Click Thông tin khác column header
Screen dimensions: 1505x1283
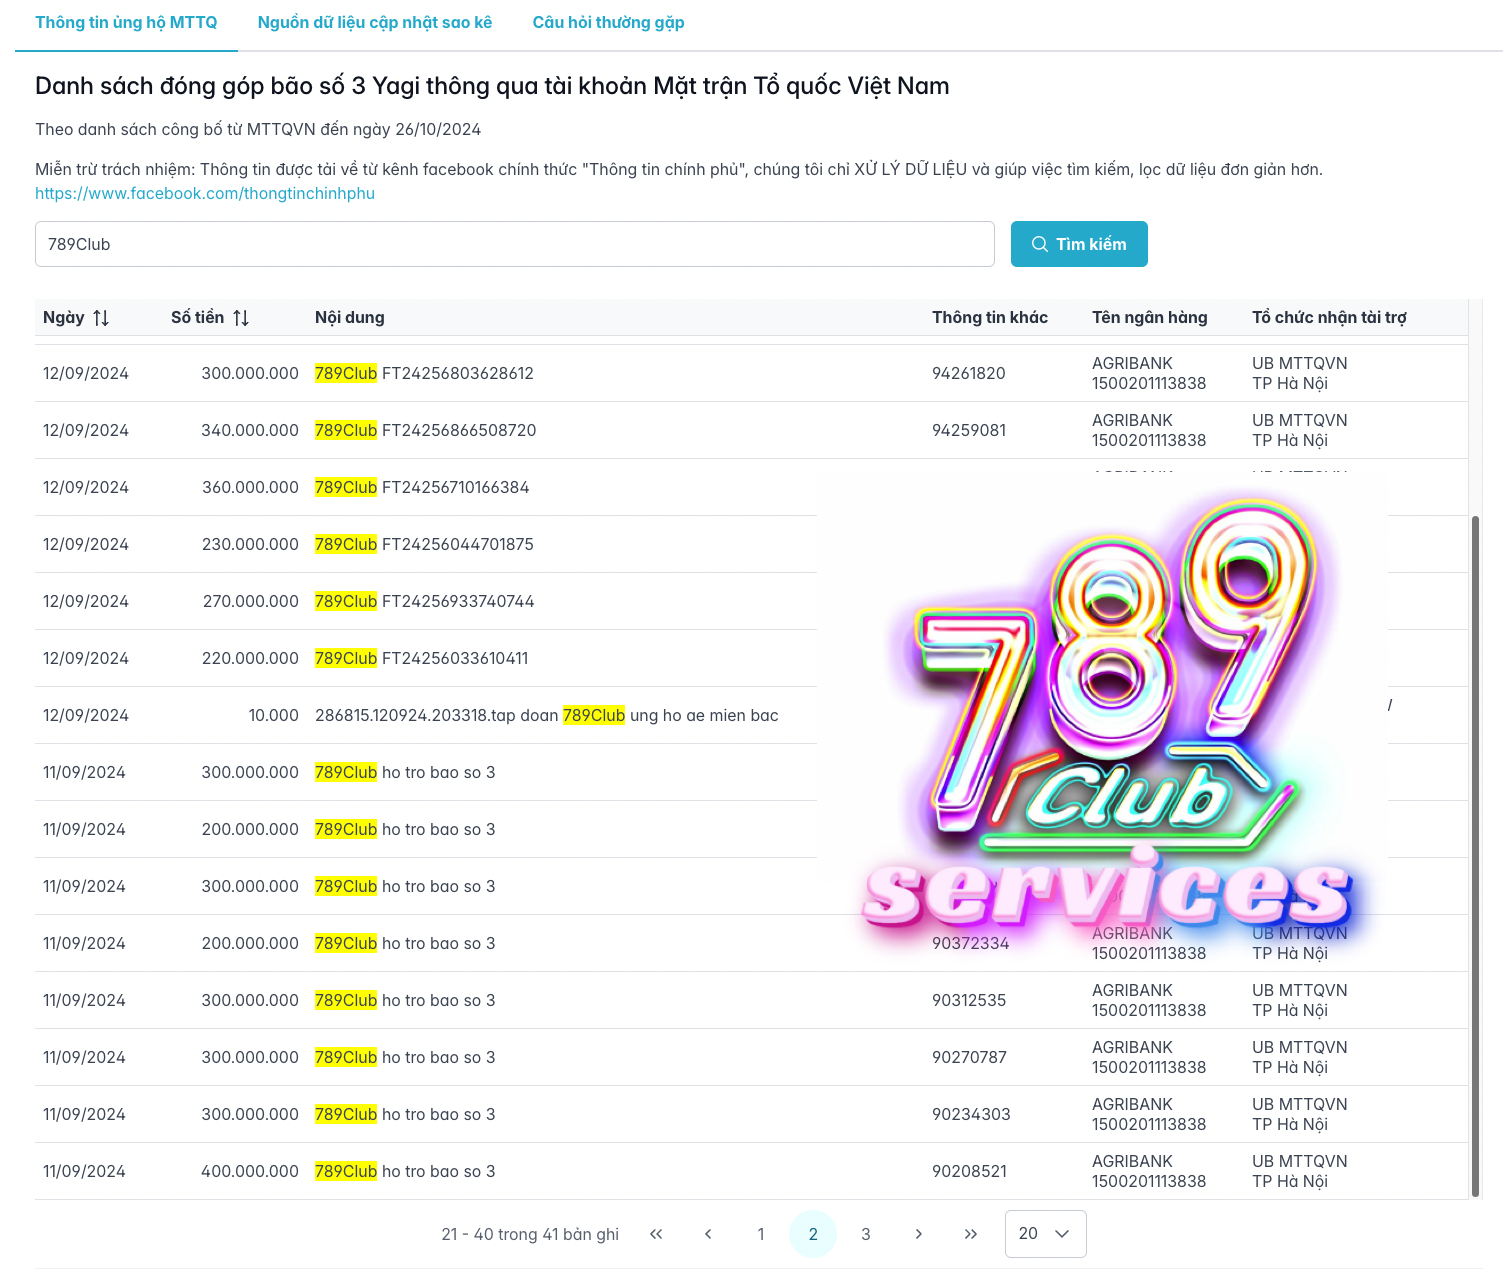[x=990, y=317]
